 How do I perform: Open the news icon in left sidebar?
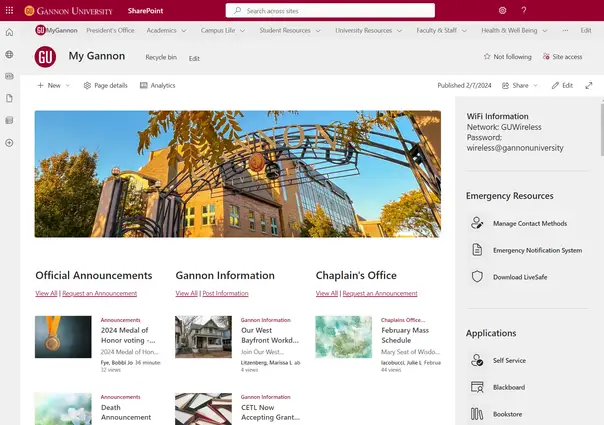[x=10, y=76]
